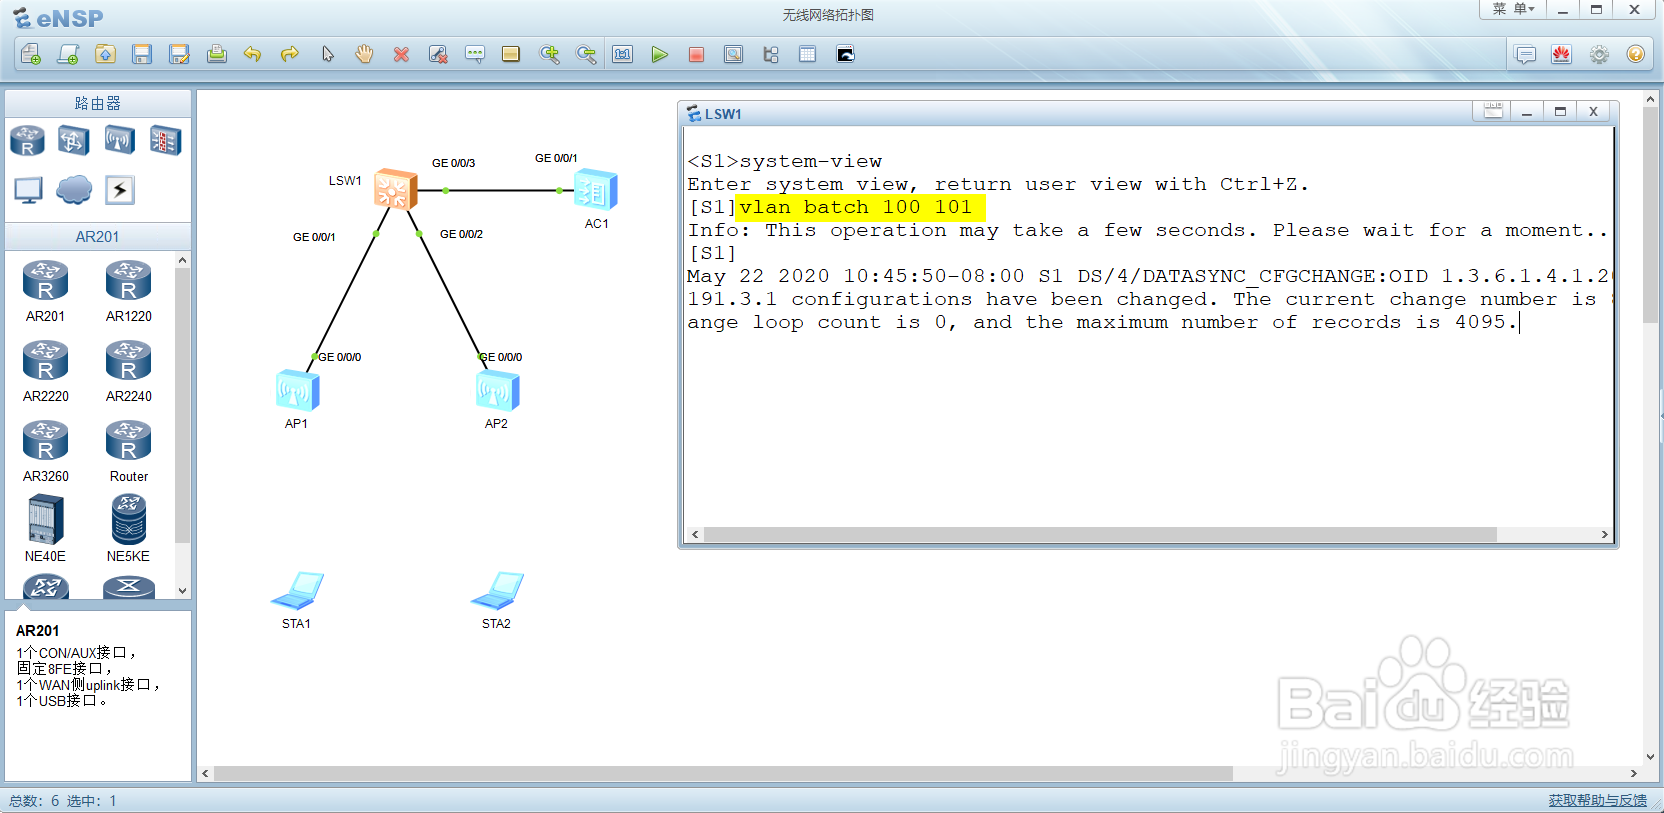Image resolution: width=1664 pixels, height=813 pixels.
Task: Select the AP1 access point
Action: pos(297,390)
